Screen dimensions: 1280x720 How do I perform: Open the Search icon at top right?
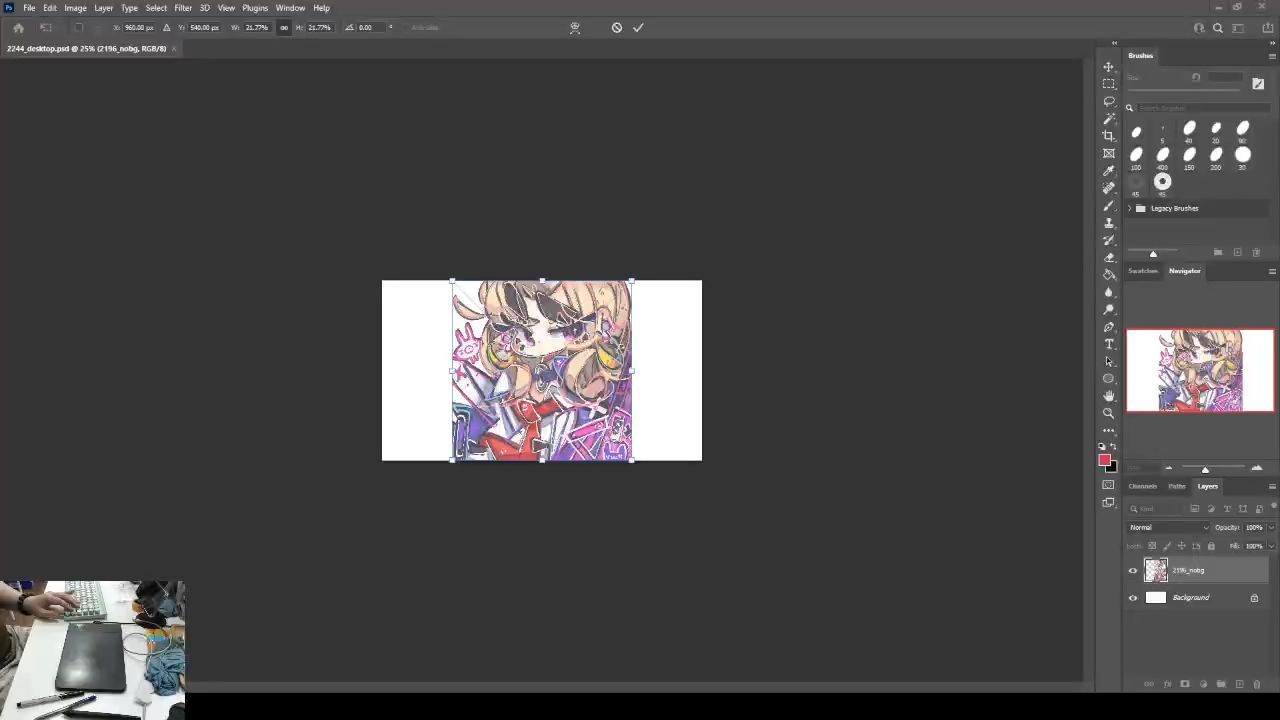click(x=1218, y=28)
